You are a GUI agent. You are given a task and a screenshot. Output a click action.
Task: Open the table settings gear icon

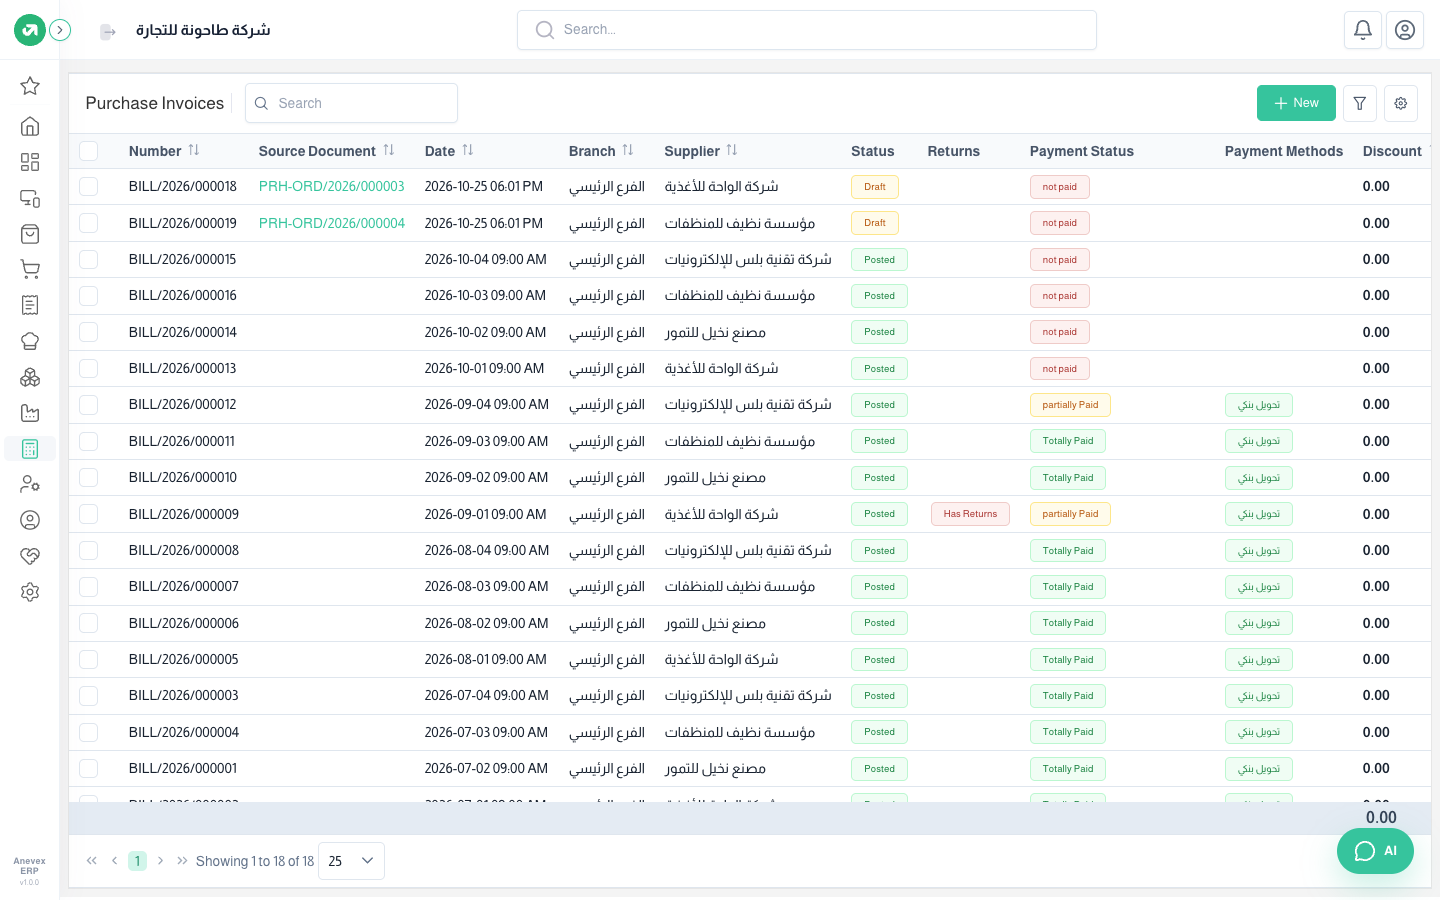coord(1401,103)
